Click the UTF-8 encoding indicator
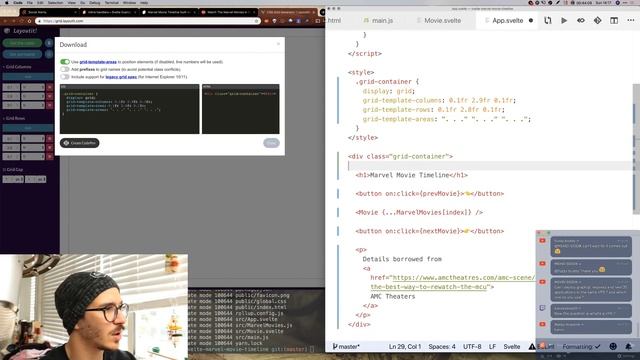The width and height of the screenshot is (640, 360). pyautogui.click(x=472, y=347)
